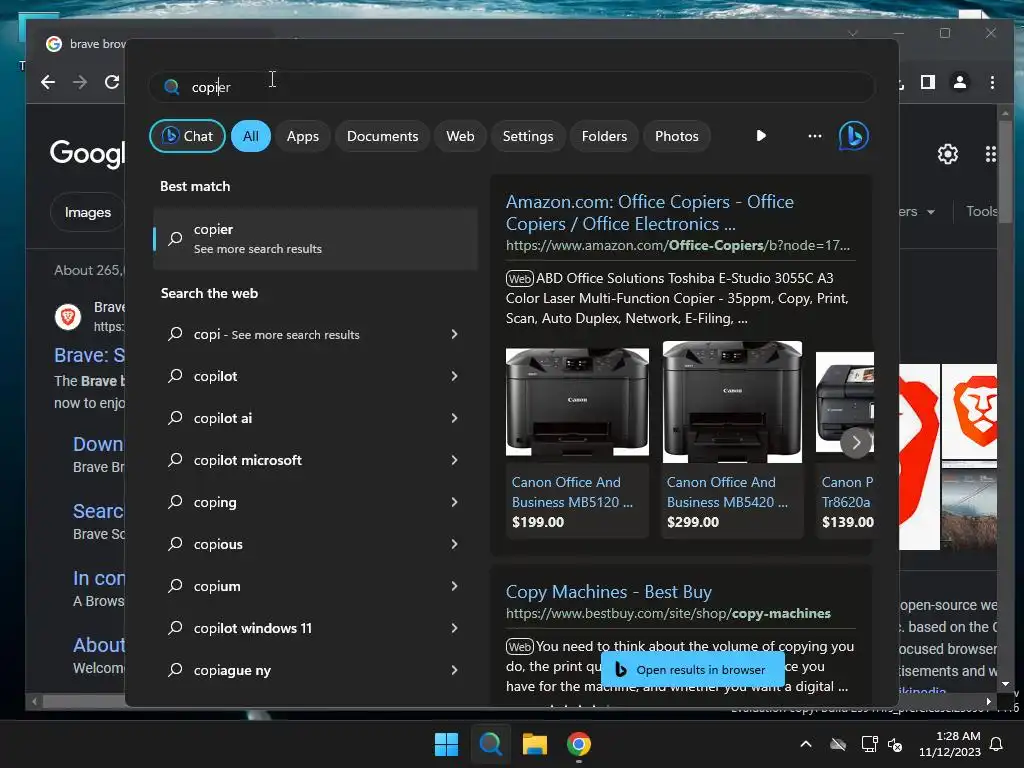Choose the 'copiague ny' search suggestion
The image size is (1024, 768).
(232, 670)
